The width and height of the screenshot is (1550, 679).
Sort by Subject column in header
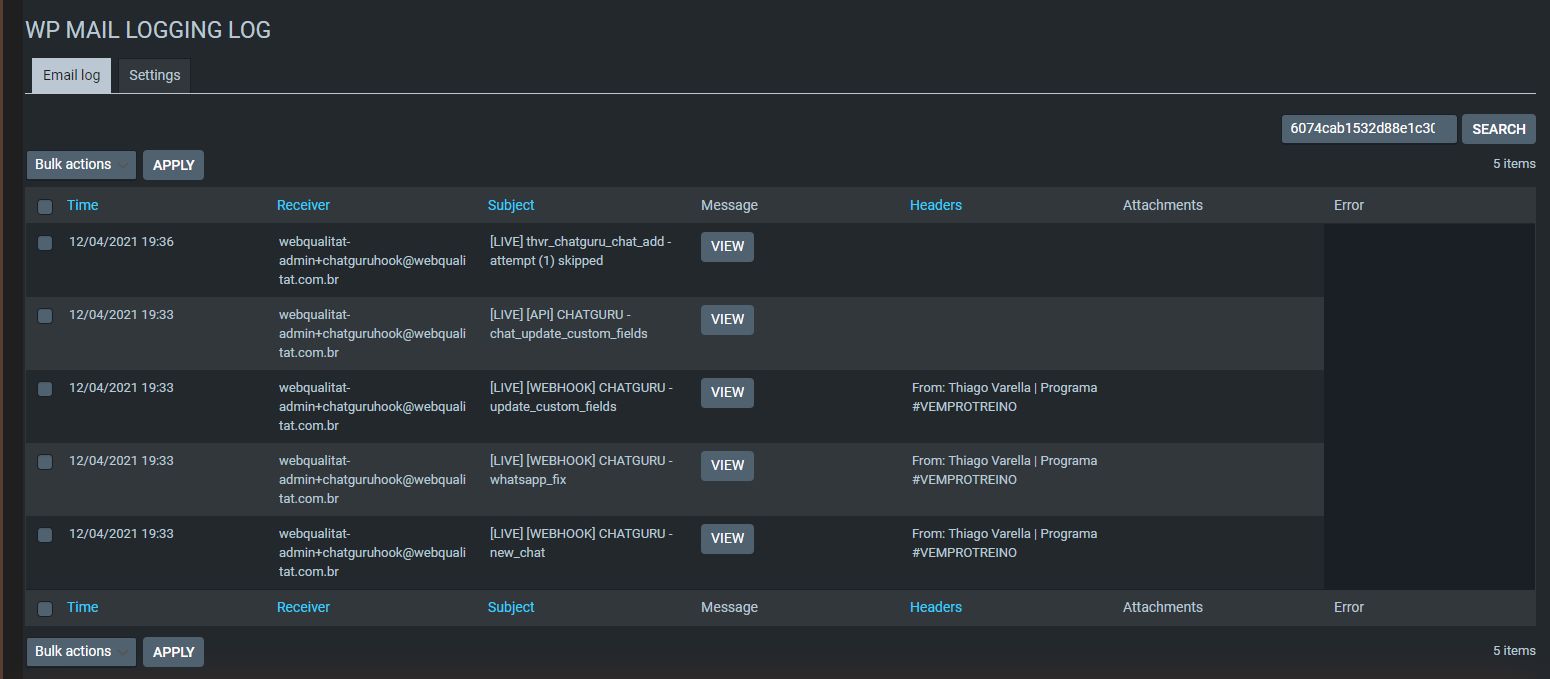pyautogui.click(x=511, y=205)
